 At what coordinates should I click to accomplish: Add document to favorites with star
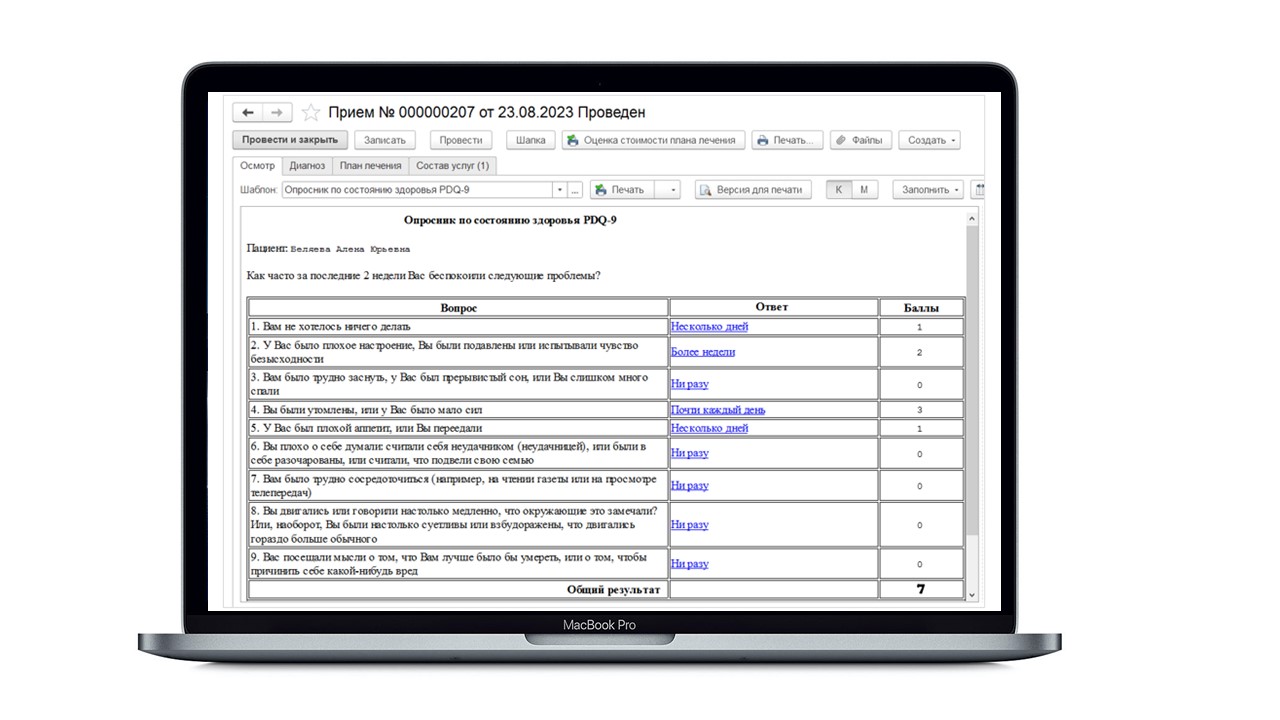tap(311, 113)
